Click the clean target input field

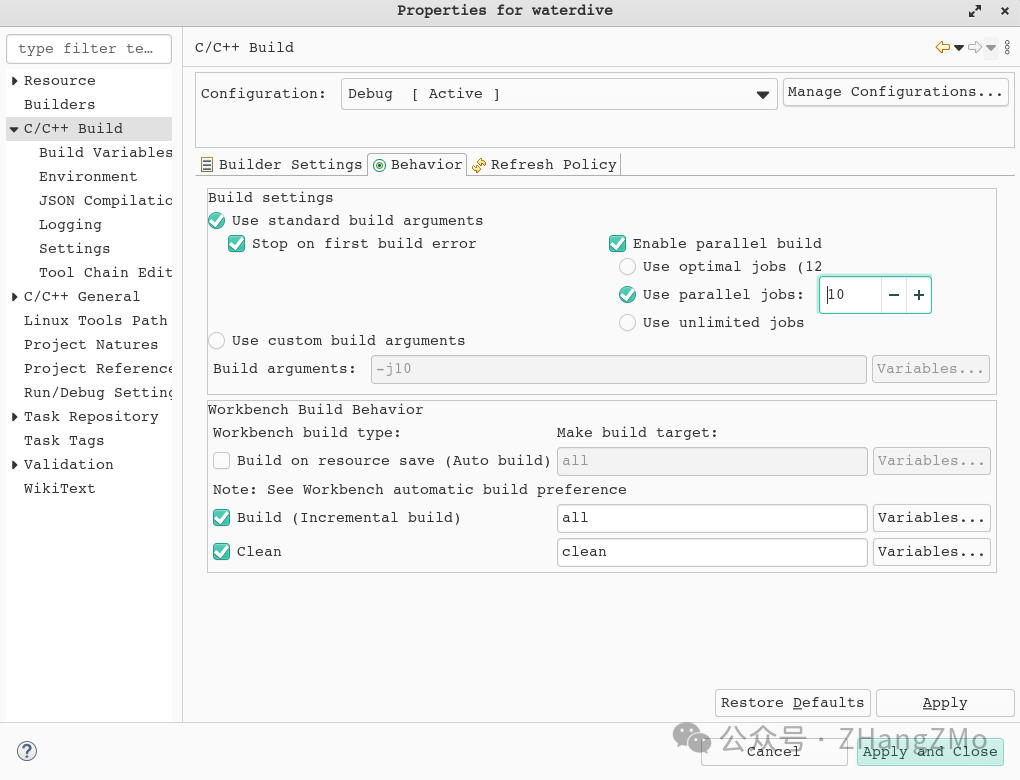pos(712,552)
